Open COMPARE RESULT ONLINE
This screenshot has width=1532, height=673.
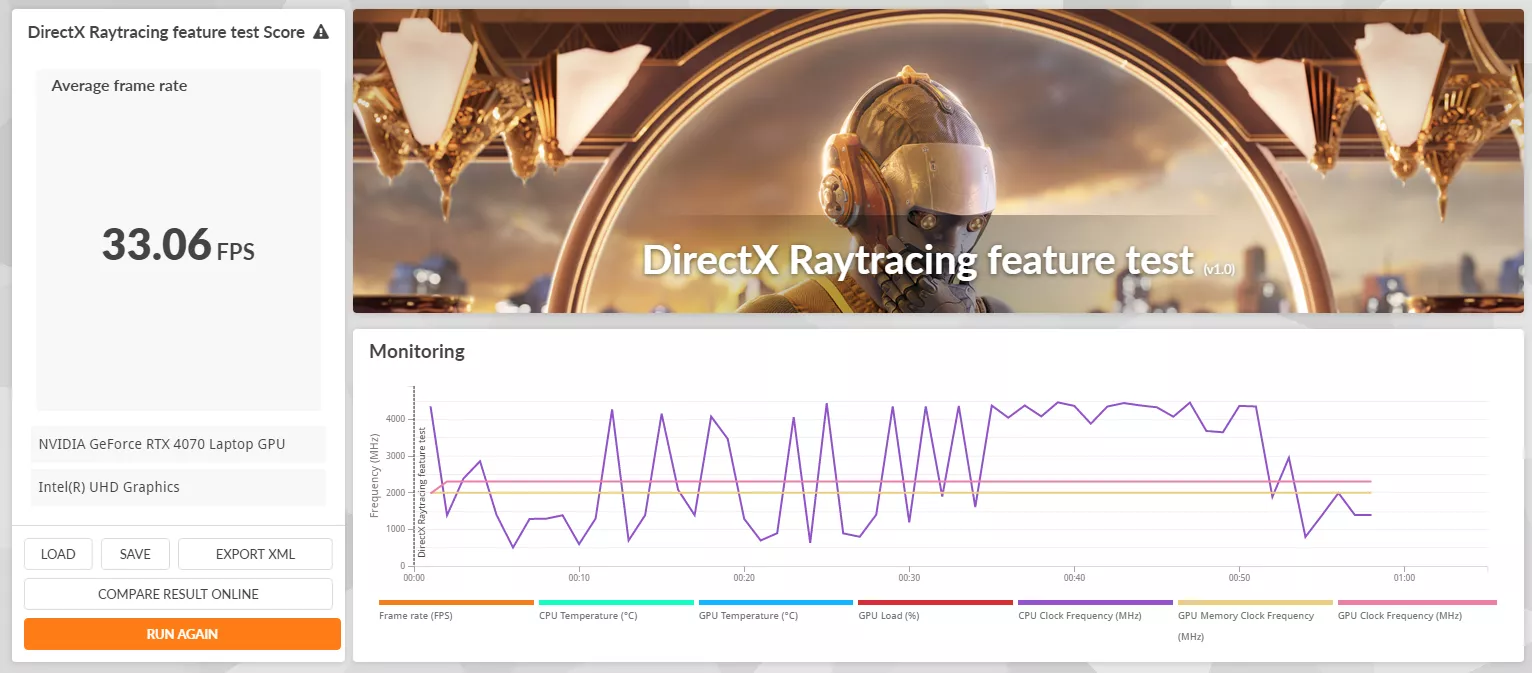coord(178,594)
